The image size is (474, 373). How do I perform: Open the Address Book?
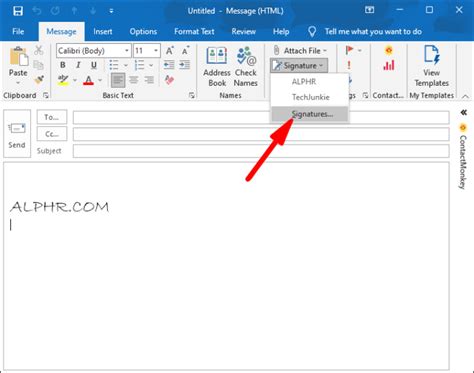217,67
